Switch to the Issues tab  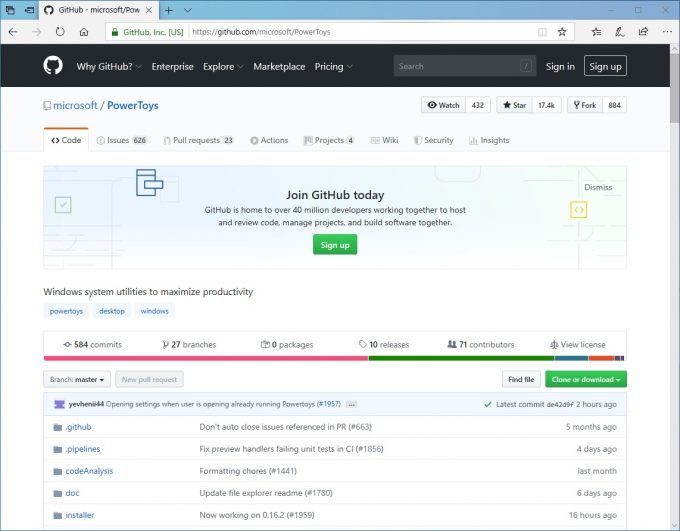pyautogui.click(x=122, y=140)
